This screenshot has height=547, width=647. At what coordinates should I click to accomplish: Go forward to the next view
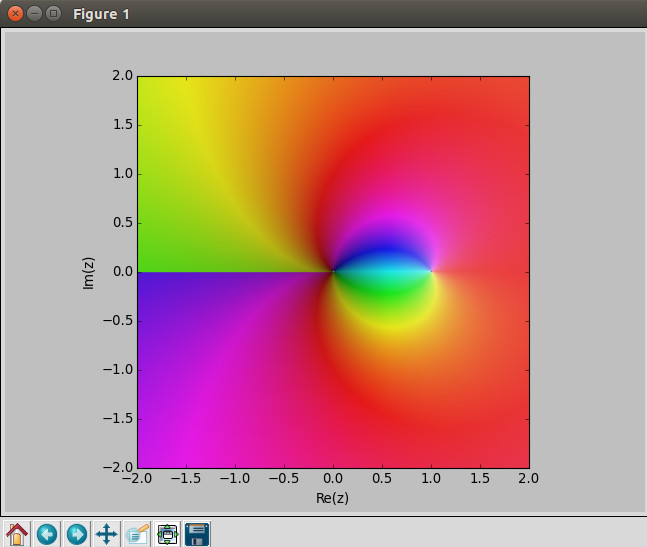(x=76, y=534)
